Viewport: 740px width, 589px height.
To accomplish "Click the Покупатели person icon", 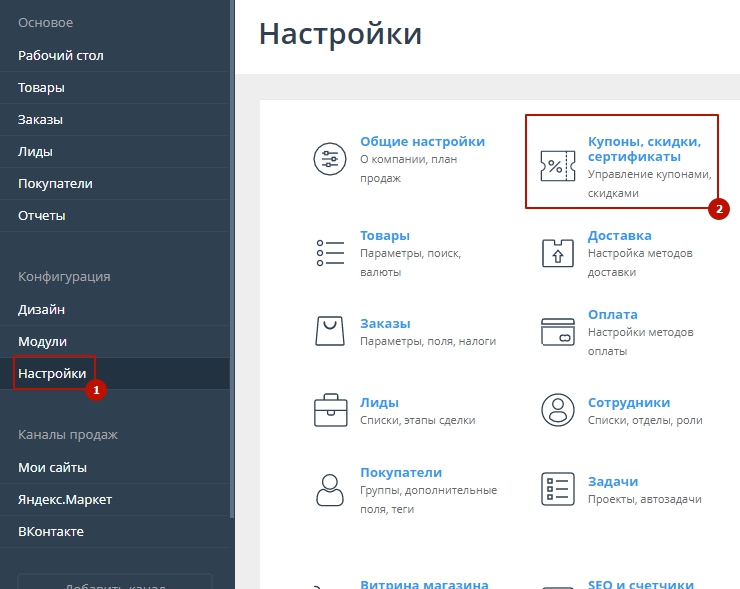I will (329, 489).
